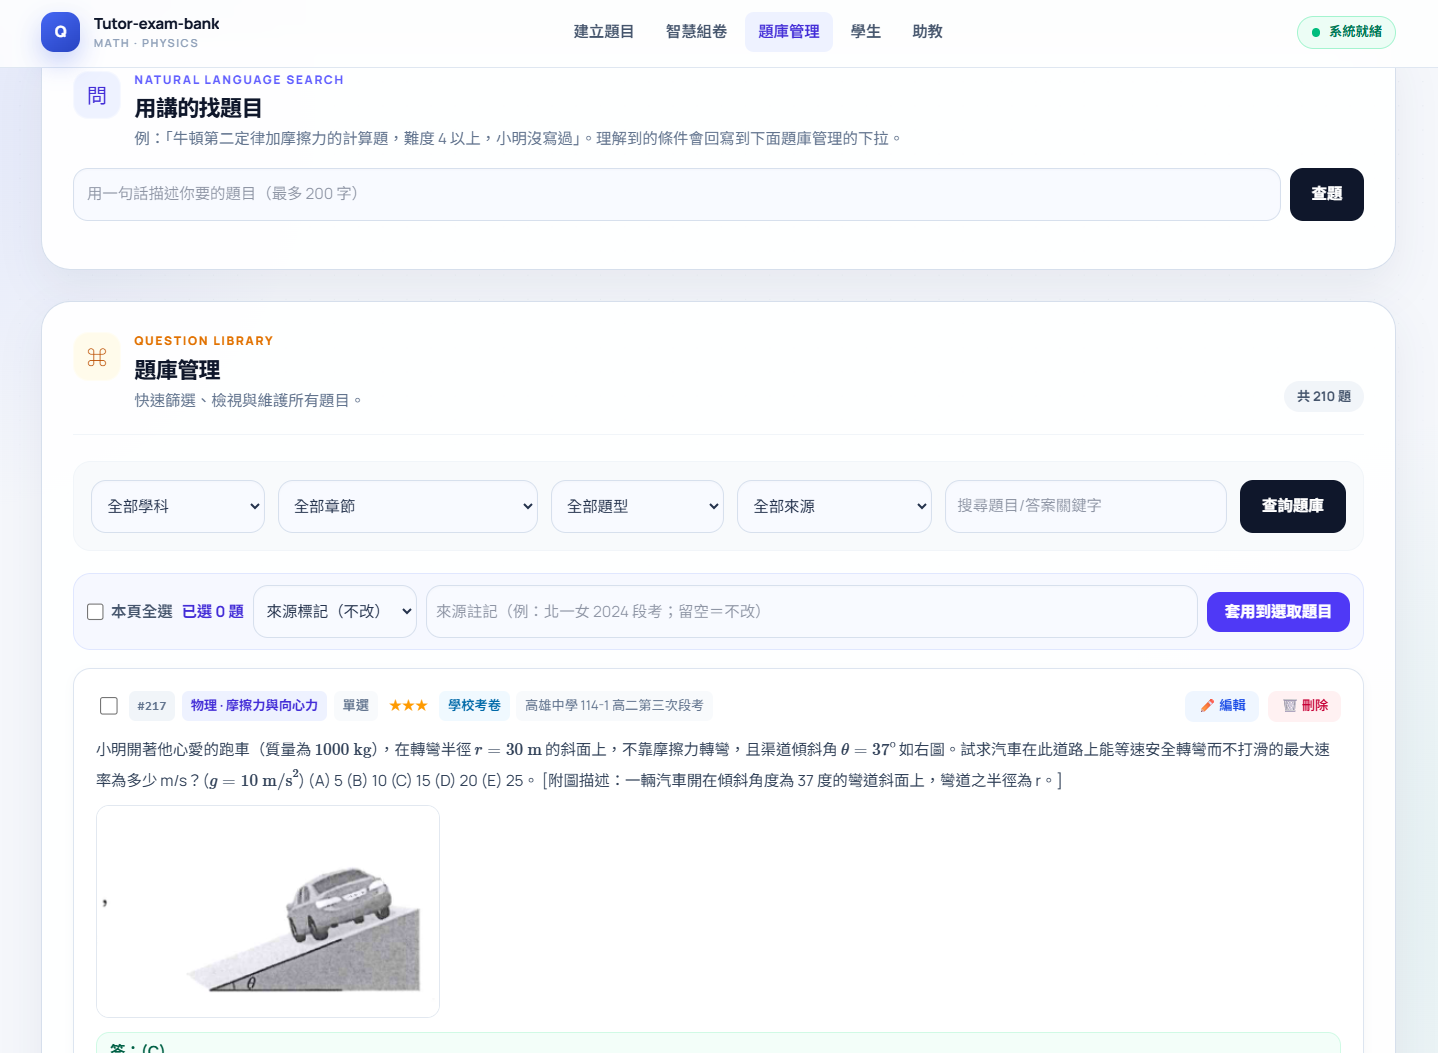Click the 查詢題庫 button

1293,506
